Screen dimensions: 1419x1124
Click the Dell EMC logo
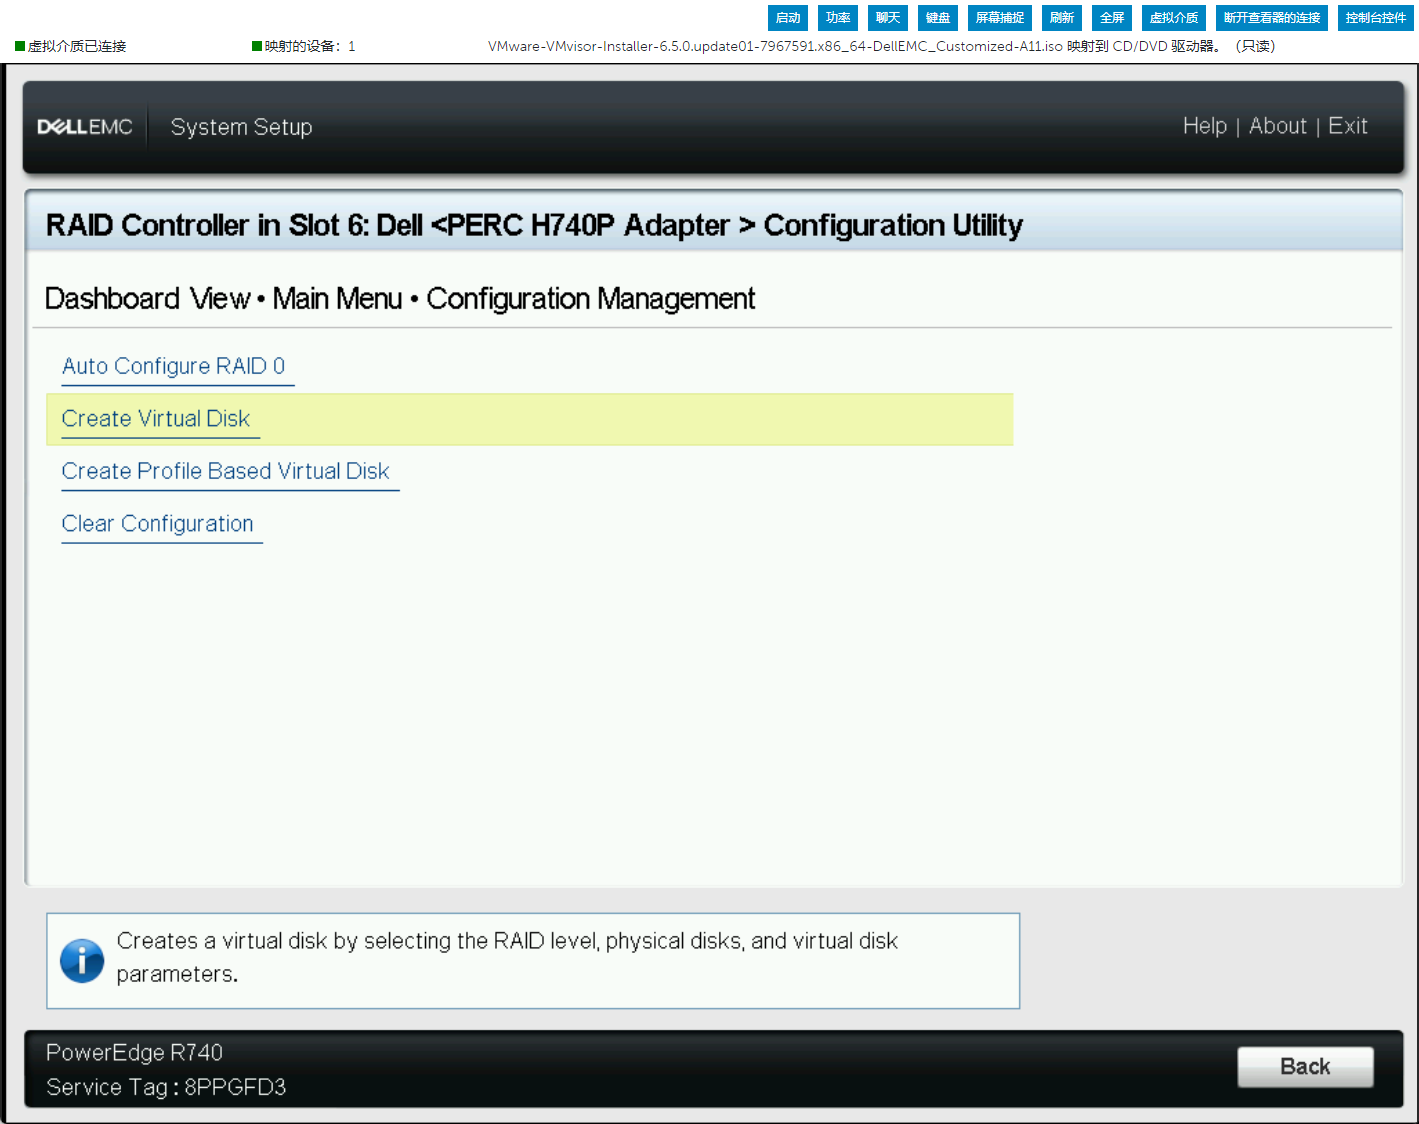[x=85, y=127]
